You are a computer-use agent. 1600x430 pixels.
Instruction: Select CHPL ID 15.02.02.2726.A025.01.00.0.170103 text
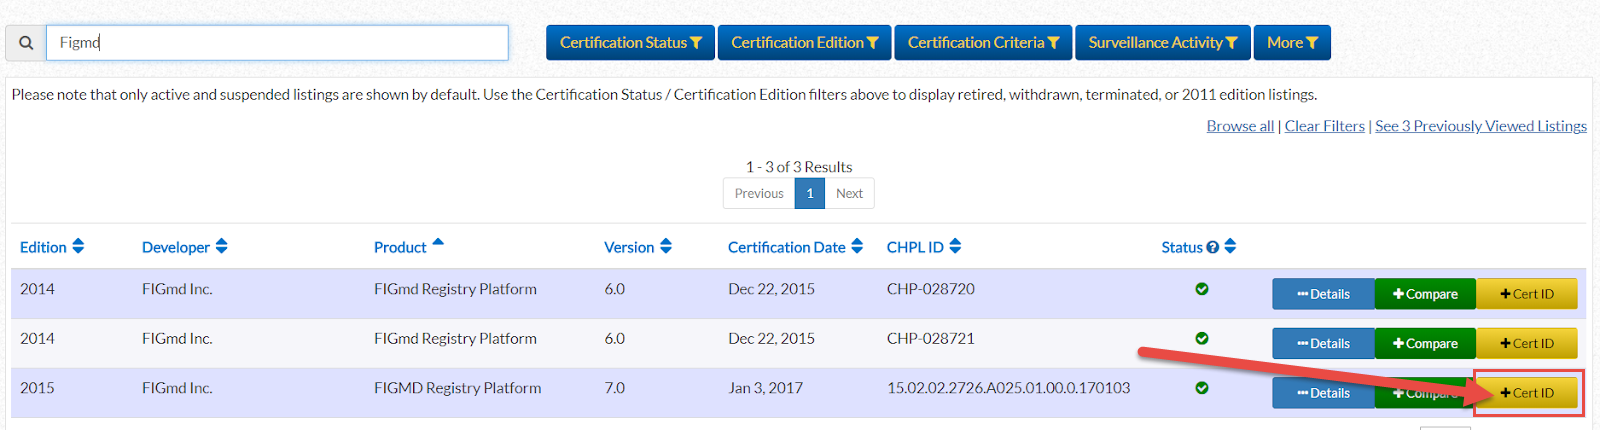pos(1009,388)
